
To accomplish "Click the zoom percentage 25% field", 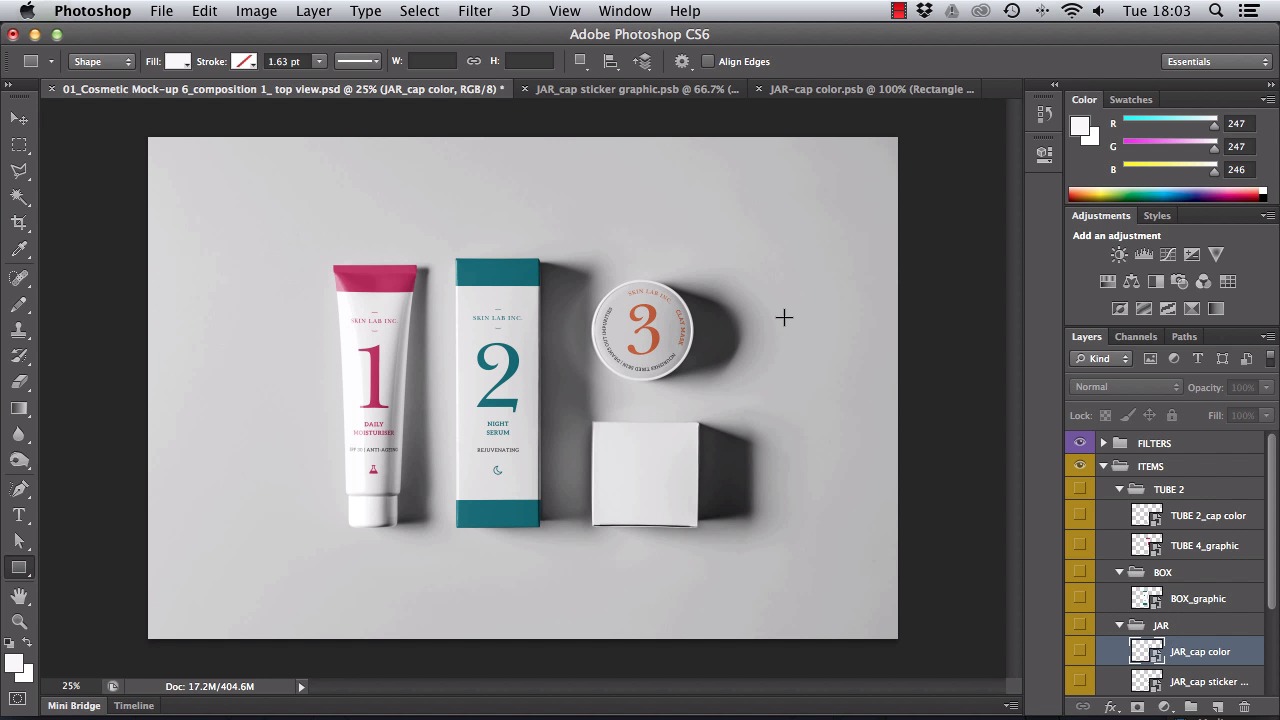I will [x=71, y=686].
